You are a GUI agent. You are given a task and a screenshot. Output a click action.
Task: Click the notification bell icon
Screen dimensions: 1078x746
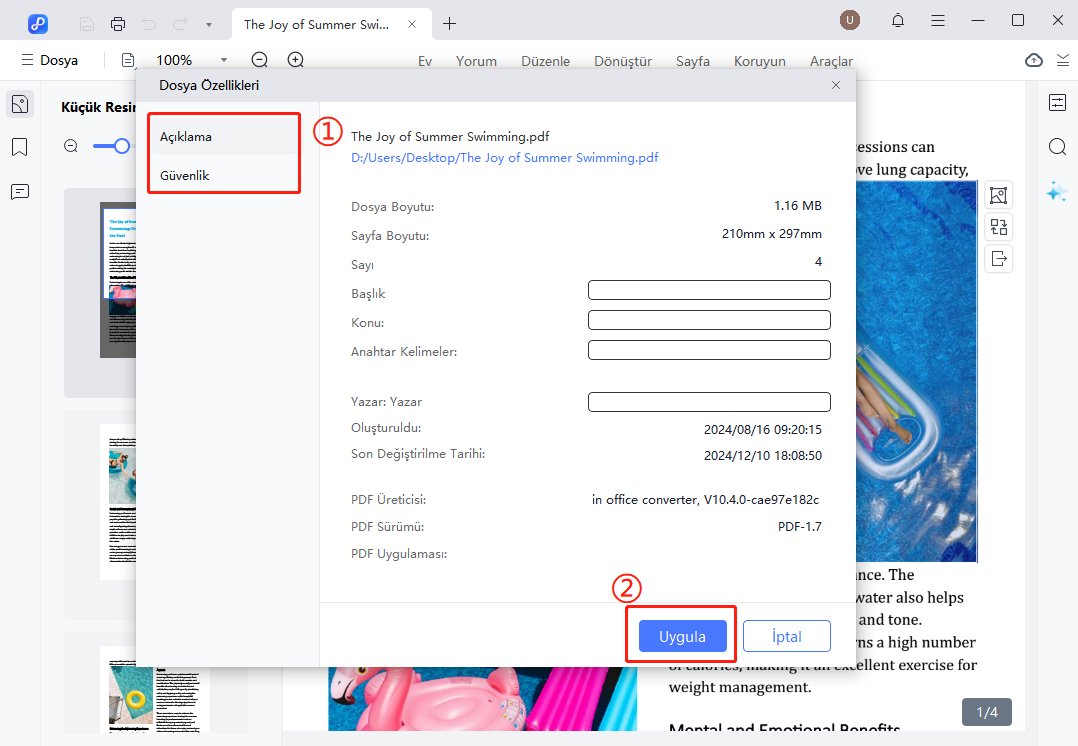click(898, 21)
